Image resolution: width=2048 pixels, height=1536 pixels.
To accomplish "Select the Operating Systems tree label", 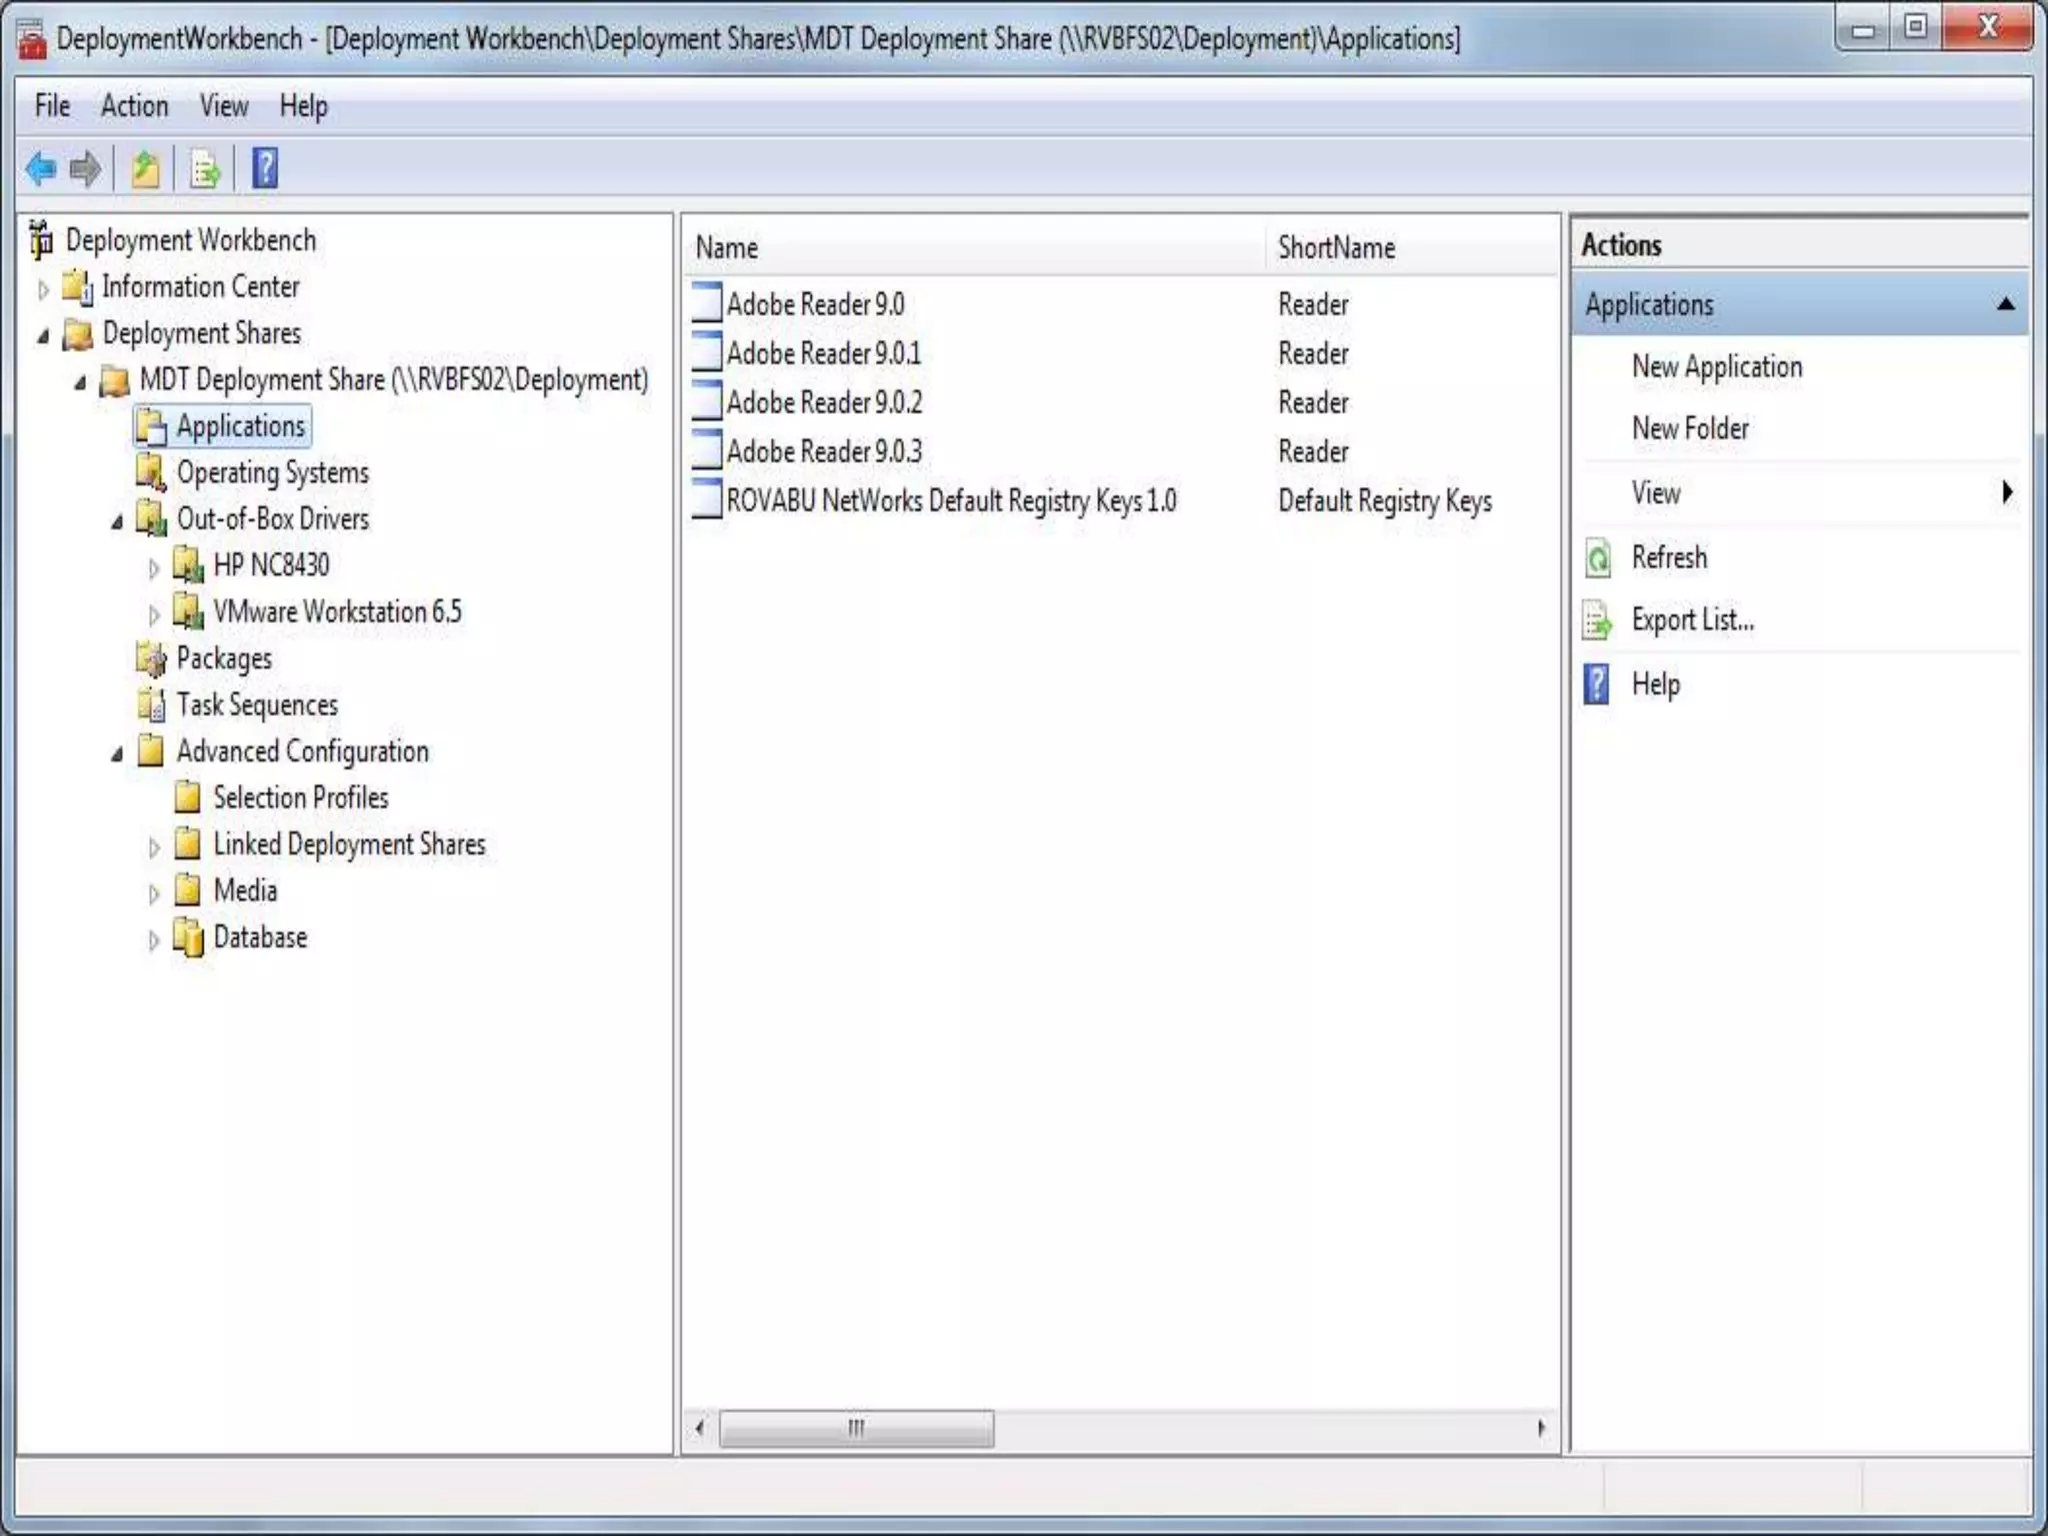I will pos(272,473).
